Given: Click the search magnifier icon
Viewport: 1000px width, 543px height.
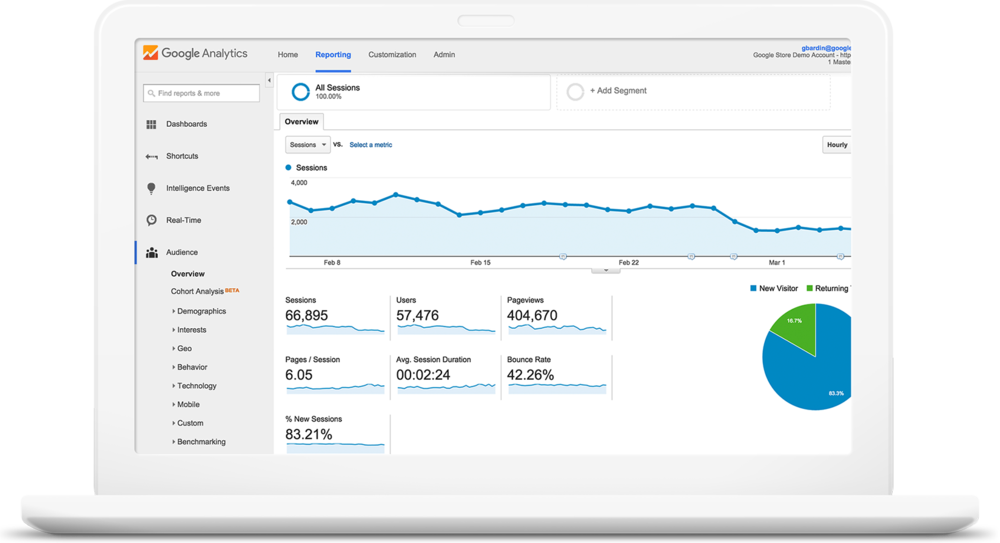Looking at the screenshot, I should (x=151, y=93).
